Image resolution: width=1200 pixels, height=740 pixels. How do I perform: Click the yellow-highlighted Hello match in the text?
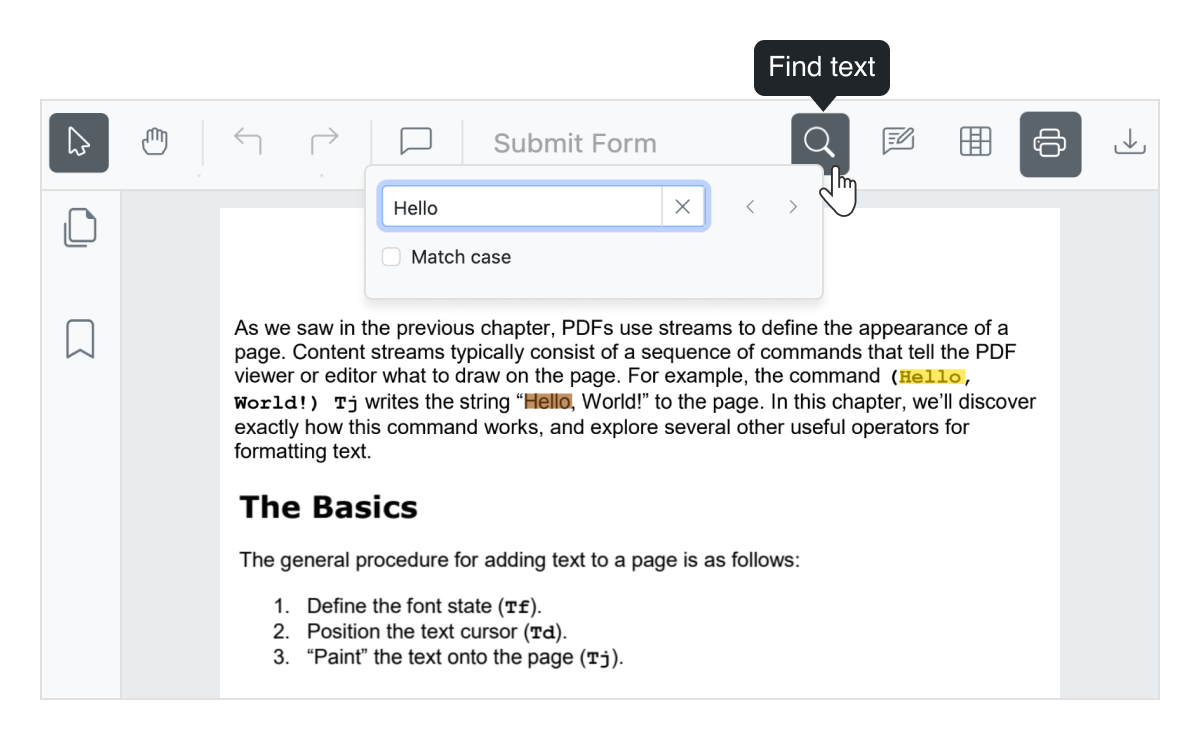point(930,377)
